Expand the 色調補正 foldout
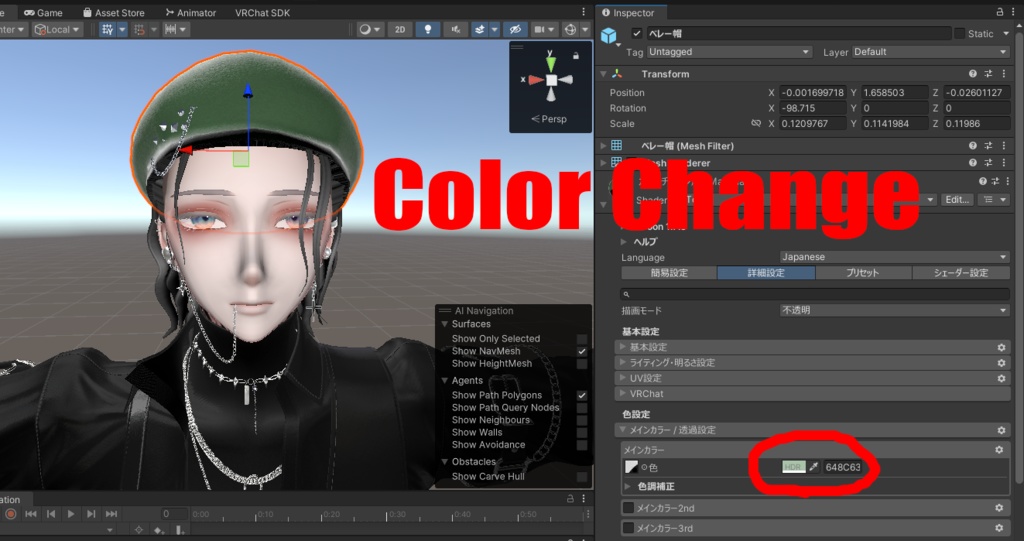The height and width of the screenshot is (541, 1024). pos(628,486)
